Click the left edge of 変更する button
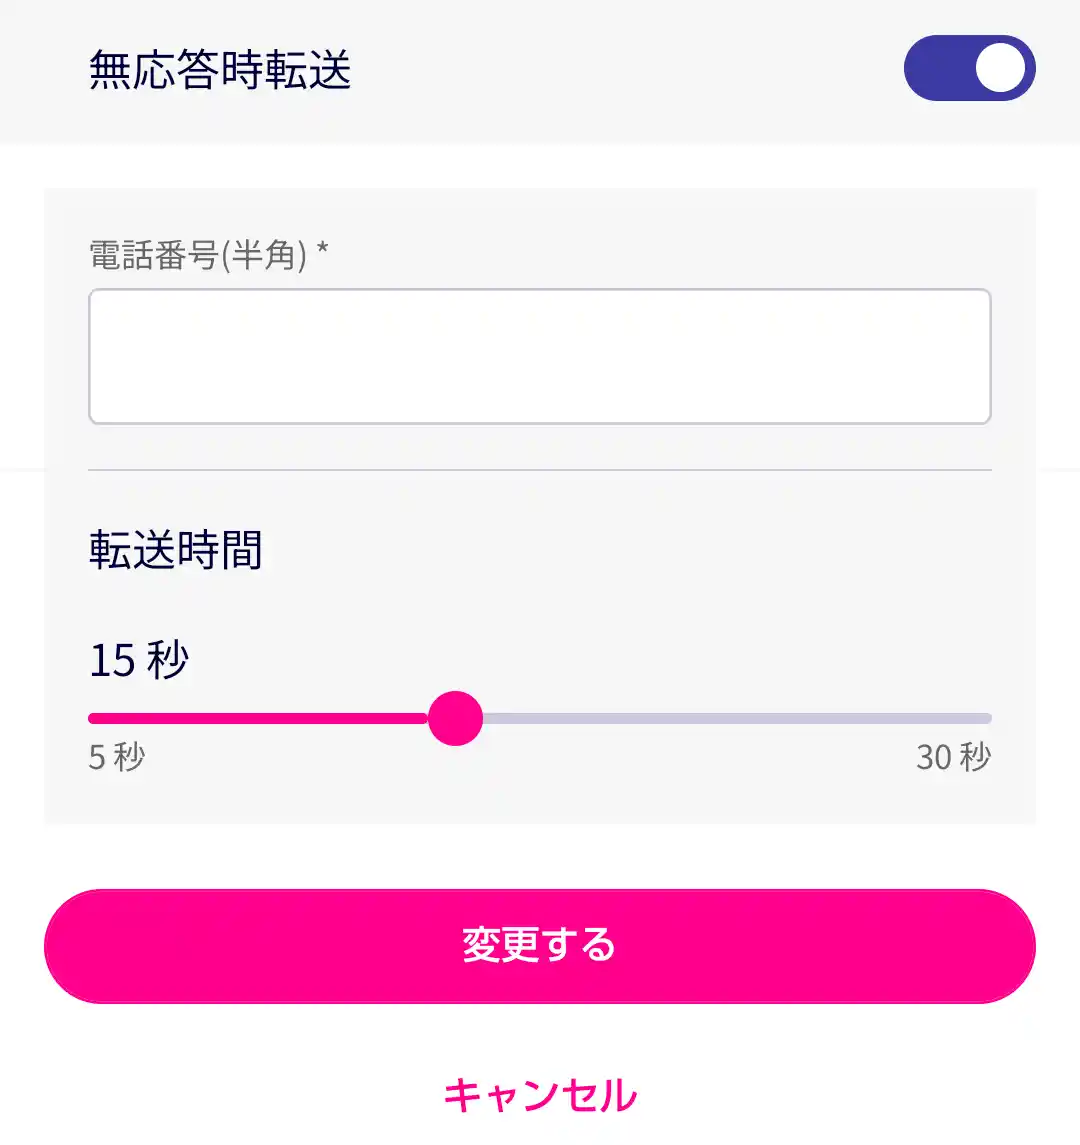Viewport: 1080px width, 1145px height. pyautogui.click(x=62, y=946)
